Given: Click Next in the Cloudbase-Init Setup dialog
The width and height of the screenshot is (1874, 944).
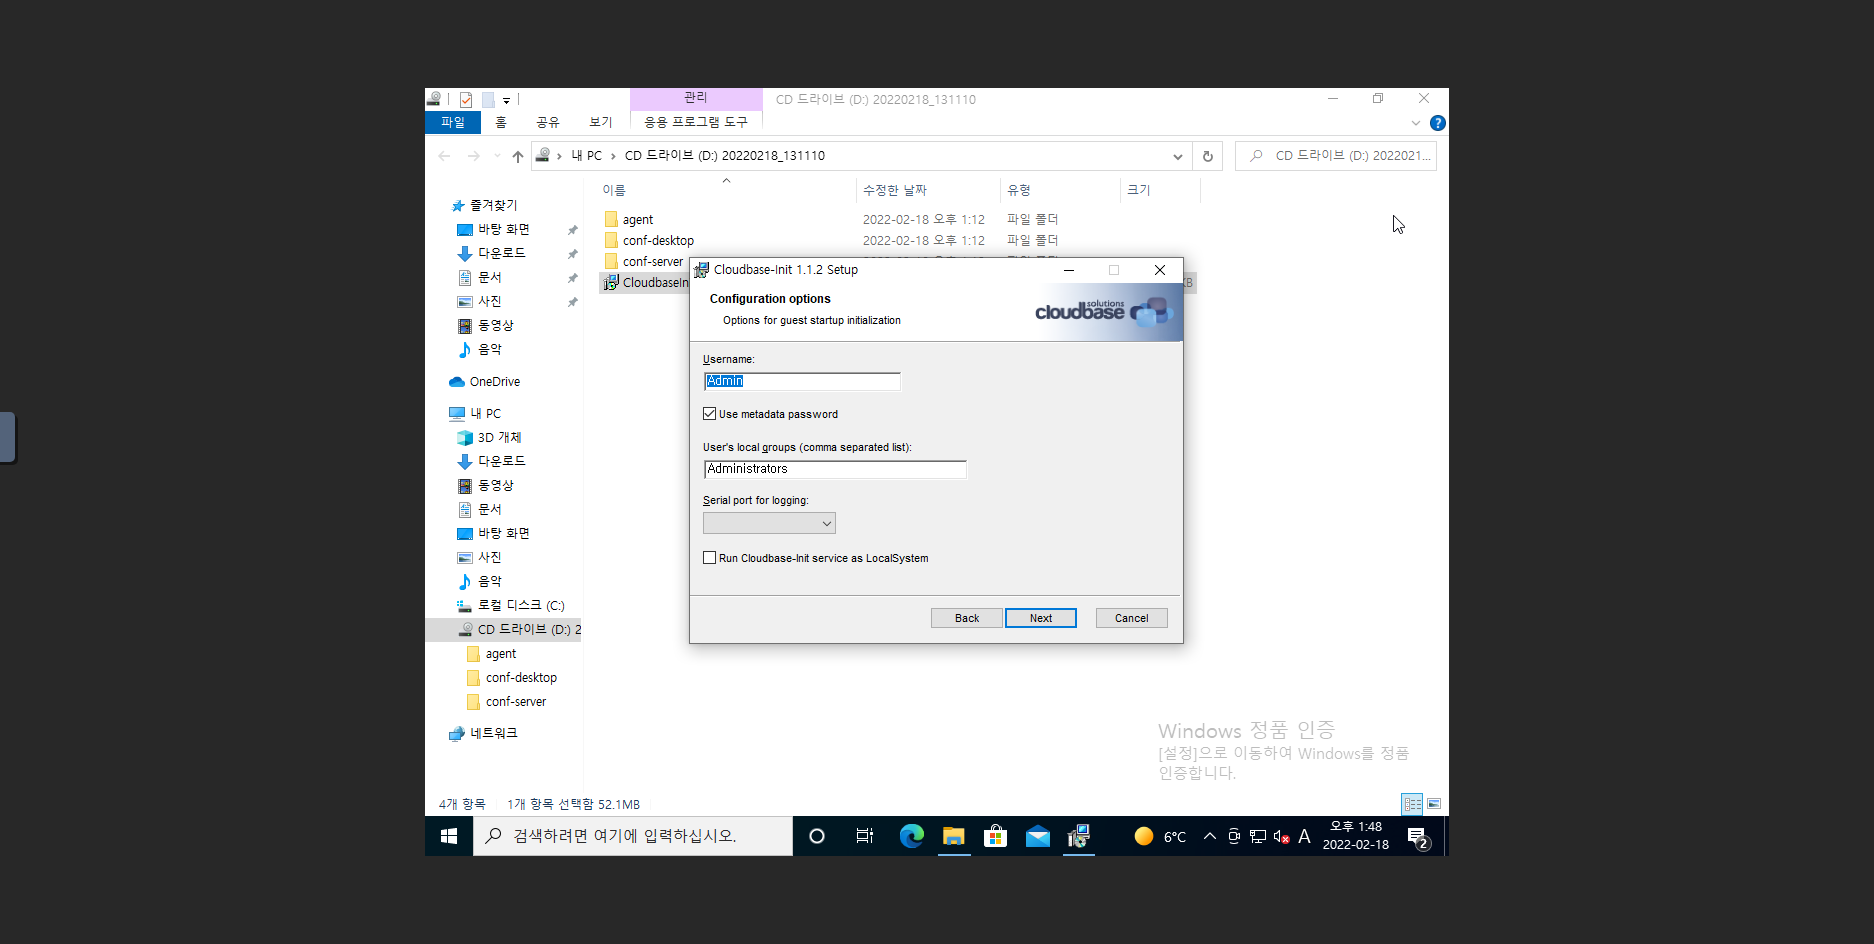Looking at the screenshot, I should [1041, 618].
